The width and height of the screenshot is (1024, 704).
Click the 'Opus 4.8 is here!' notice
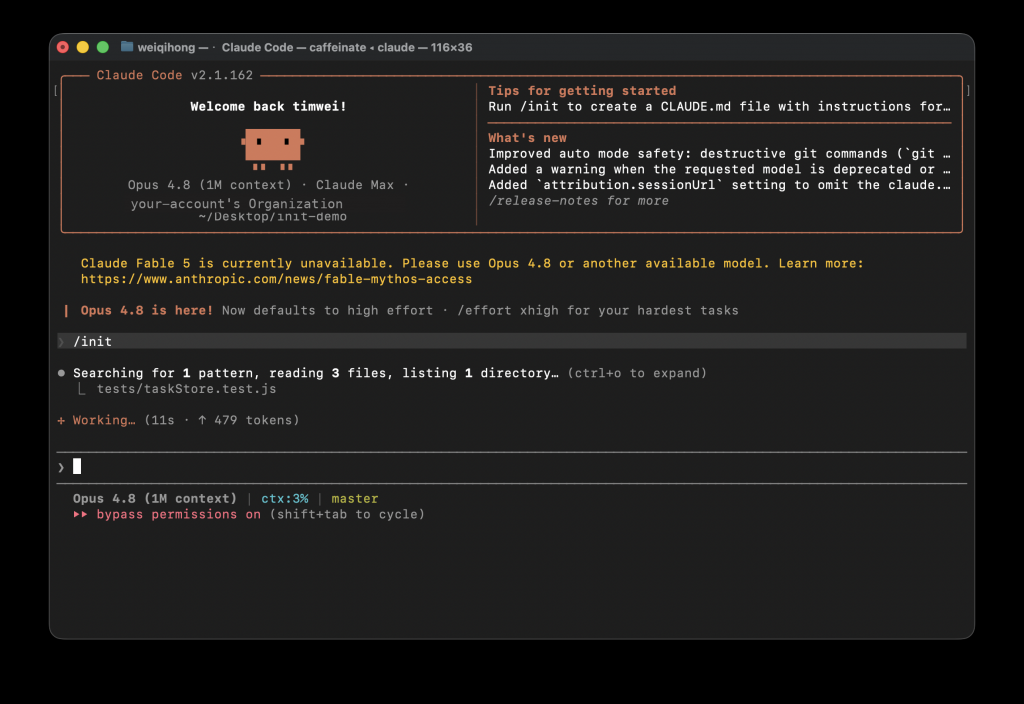147,310
